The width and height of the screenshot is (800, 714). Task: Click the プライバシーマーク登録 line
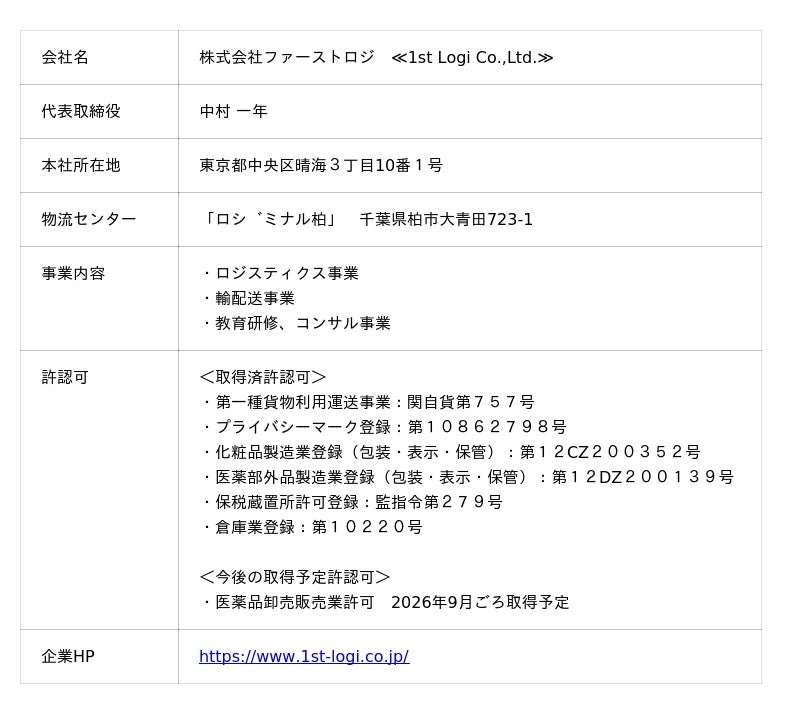384,427
